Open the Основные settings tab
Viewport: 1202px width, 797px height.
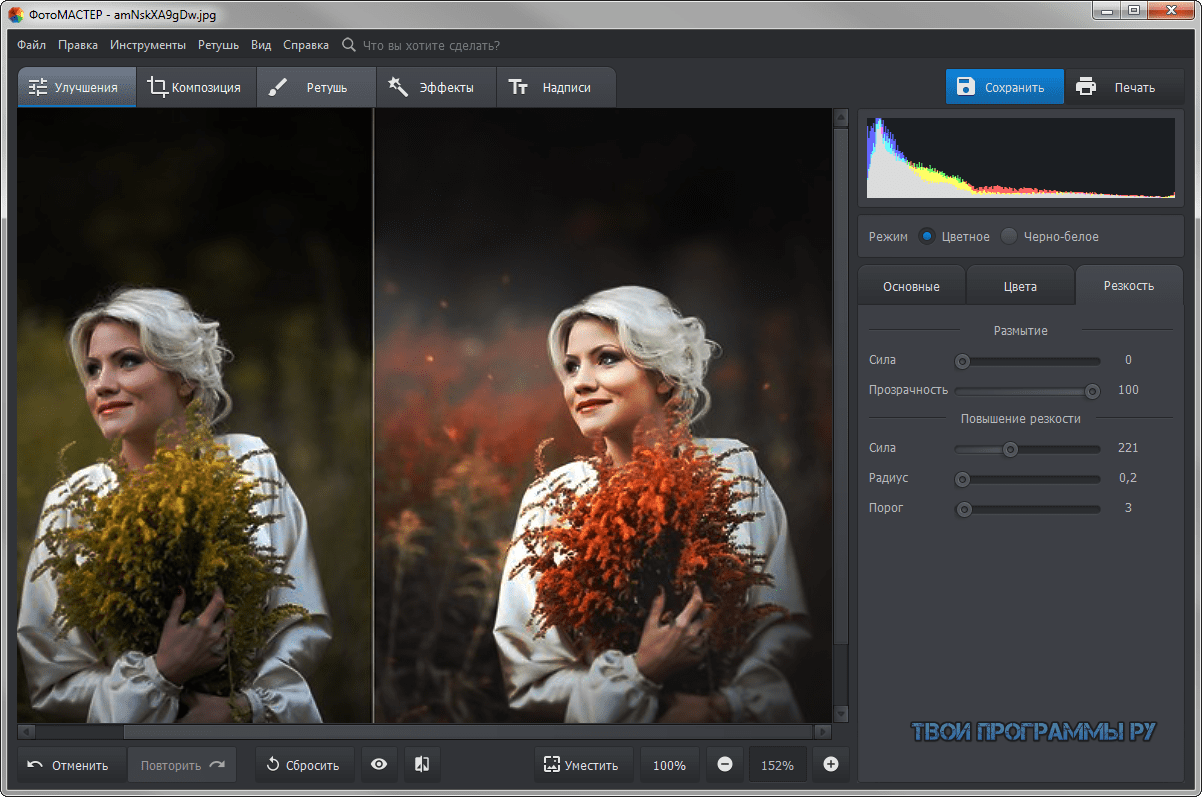coord(911,286)
